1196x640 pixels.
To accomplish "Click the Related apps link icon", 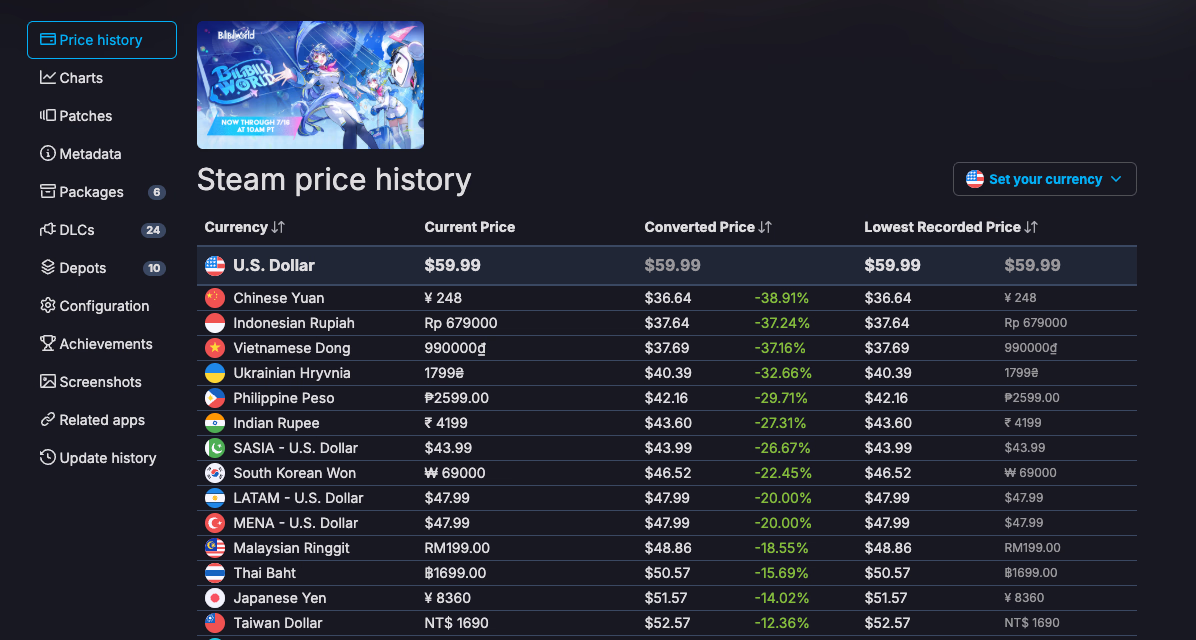I will (47, 420).
